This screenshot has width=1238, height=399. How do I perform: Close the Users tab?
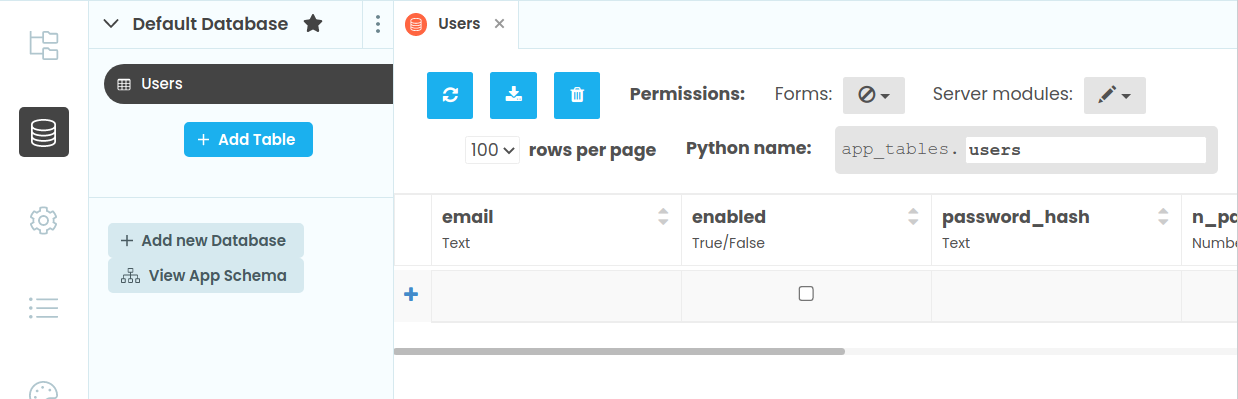tap(500, 24)
